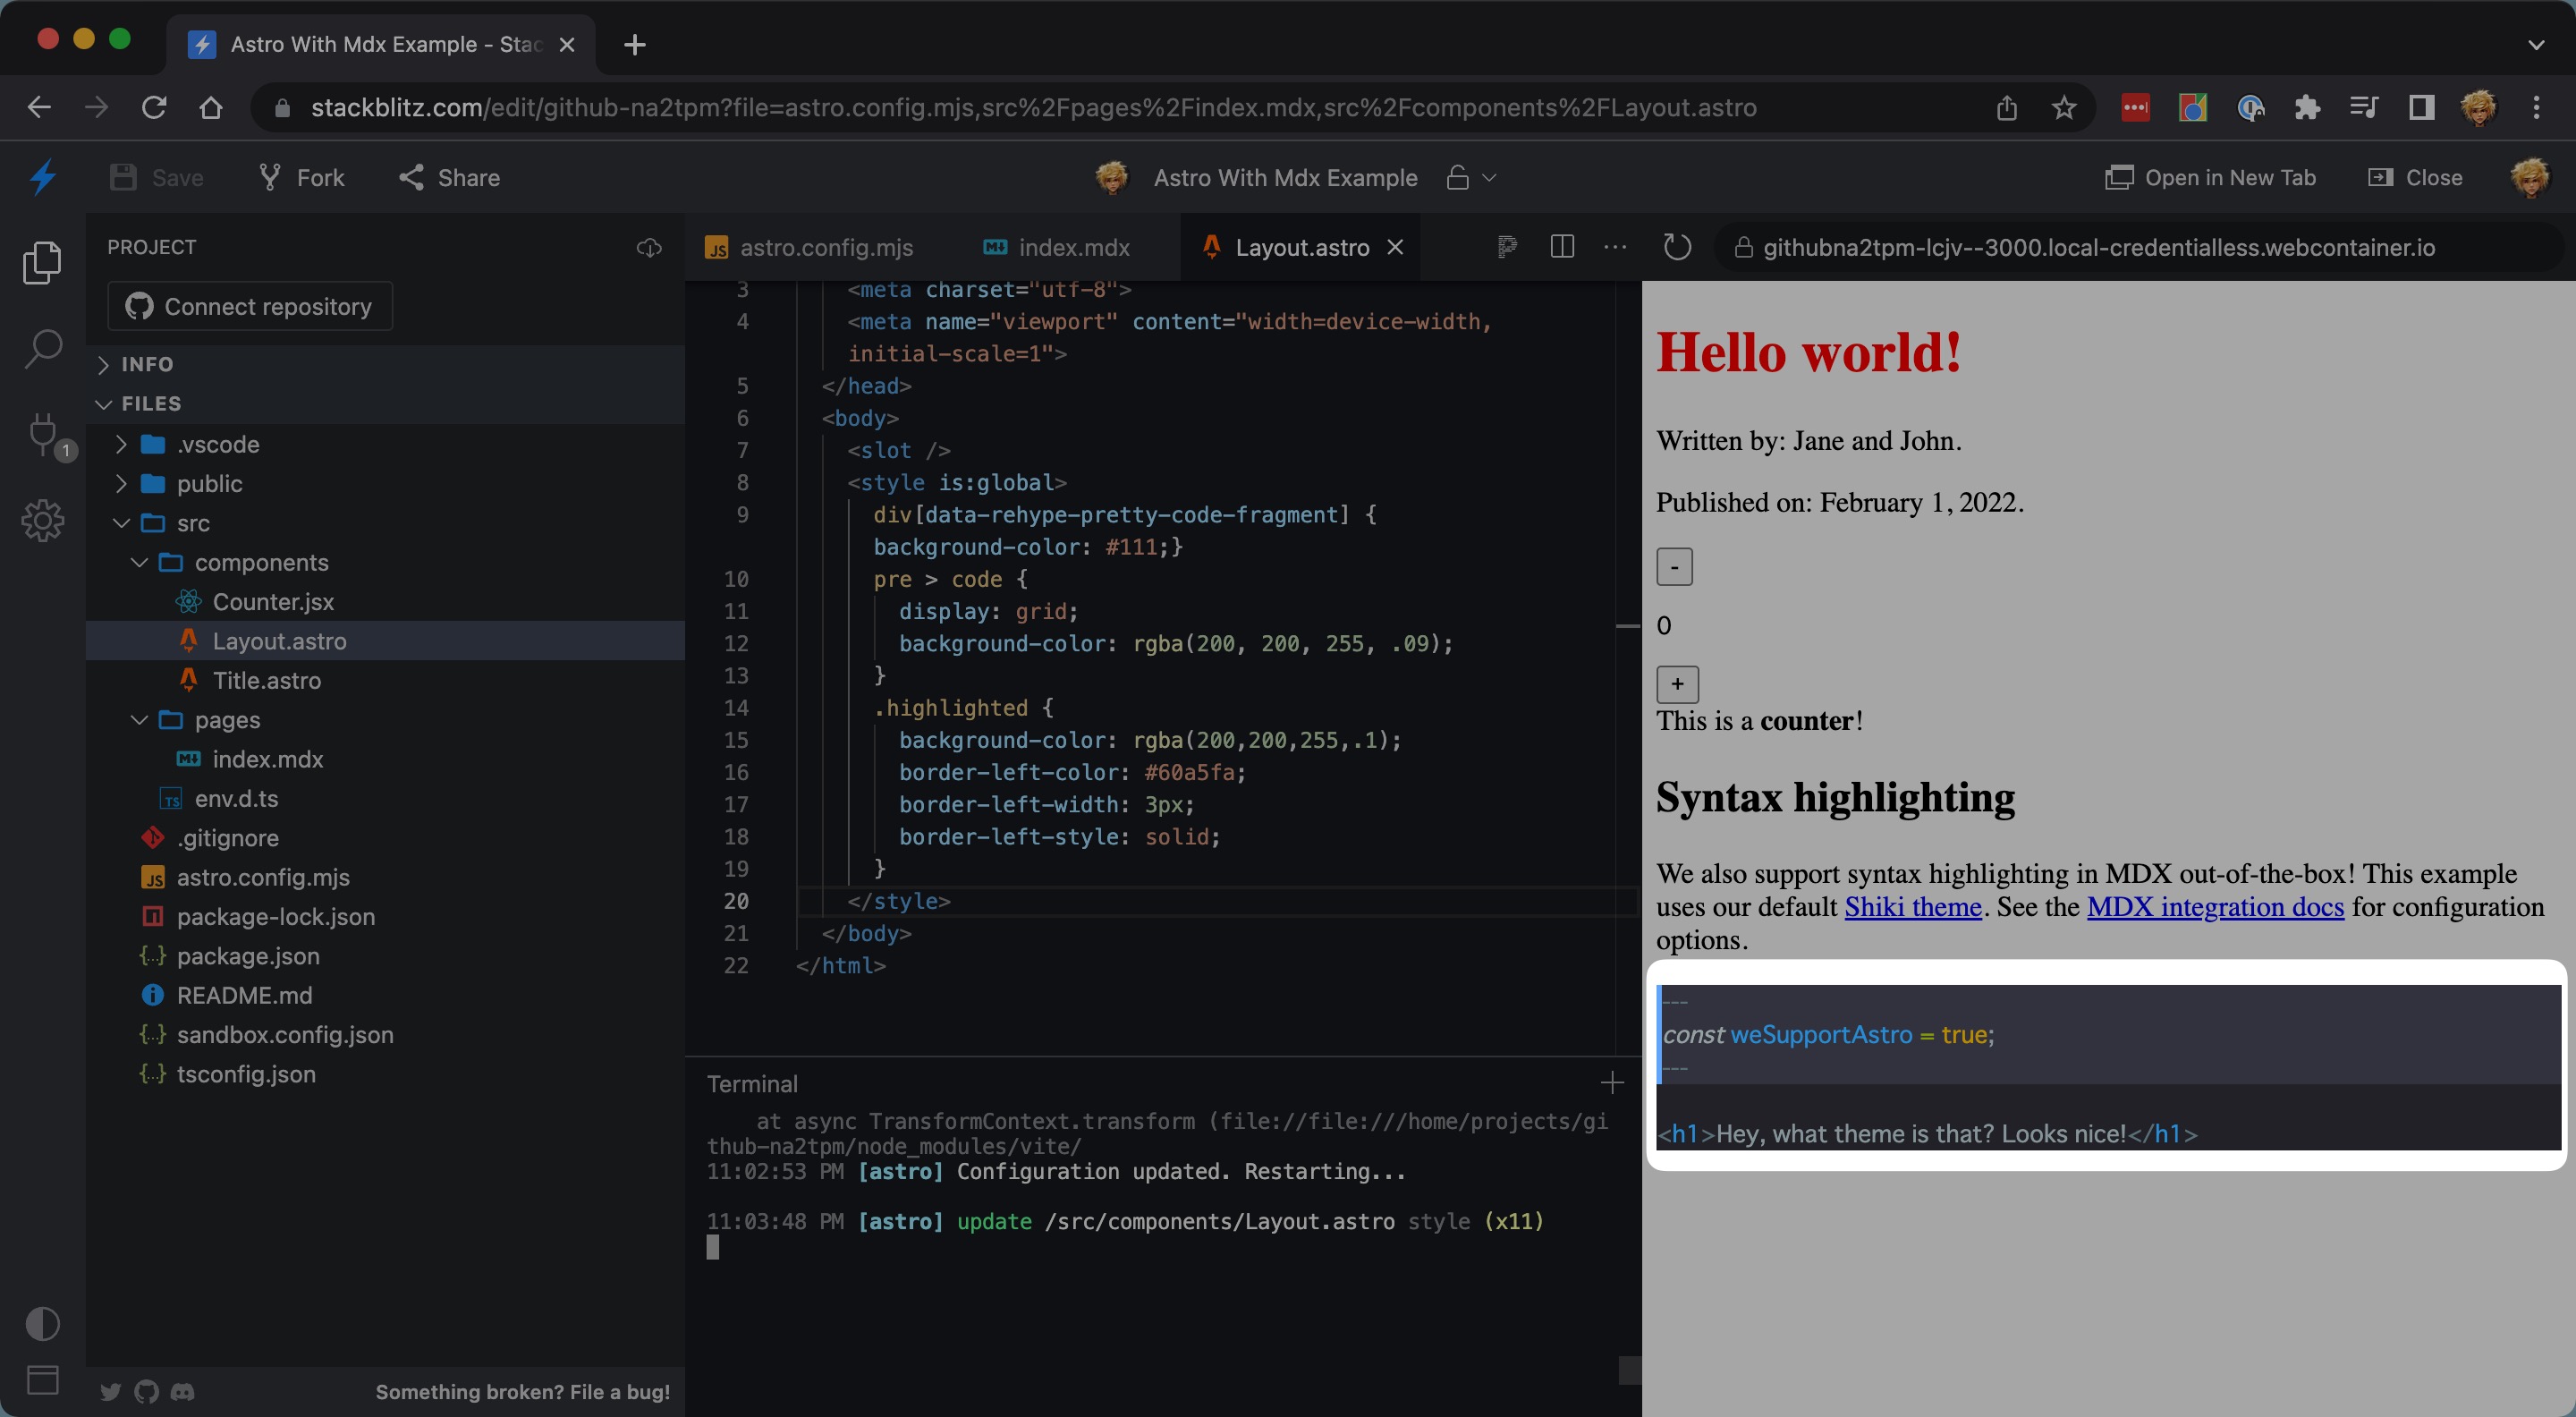Image resolution: width=2576 pixels, height=1417 pixels.
Task: Click the Connect repository button
Action: click(x=250, y=306)
